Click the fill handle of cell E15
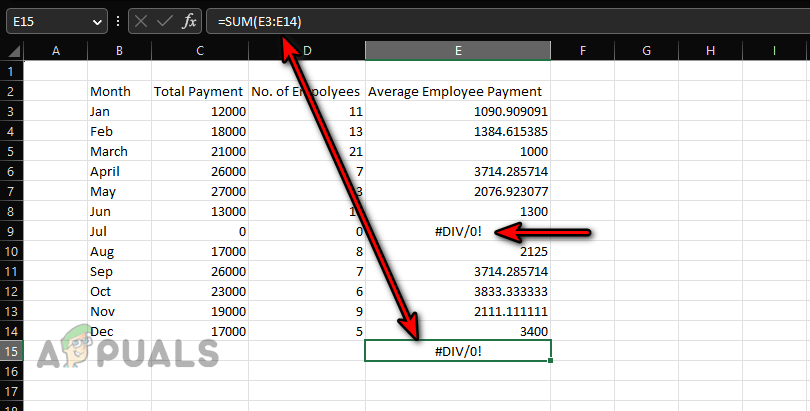The height and width of the screenshot is (411, 810). (x=551, y=360)
